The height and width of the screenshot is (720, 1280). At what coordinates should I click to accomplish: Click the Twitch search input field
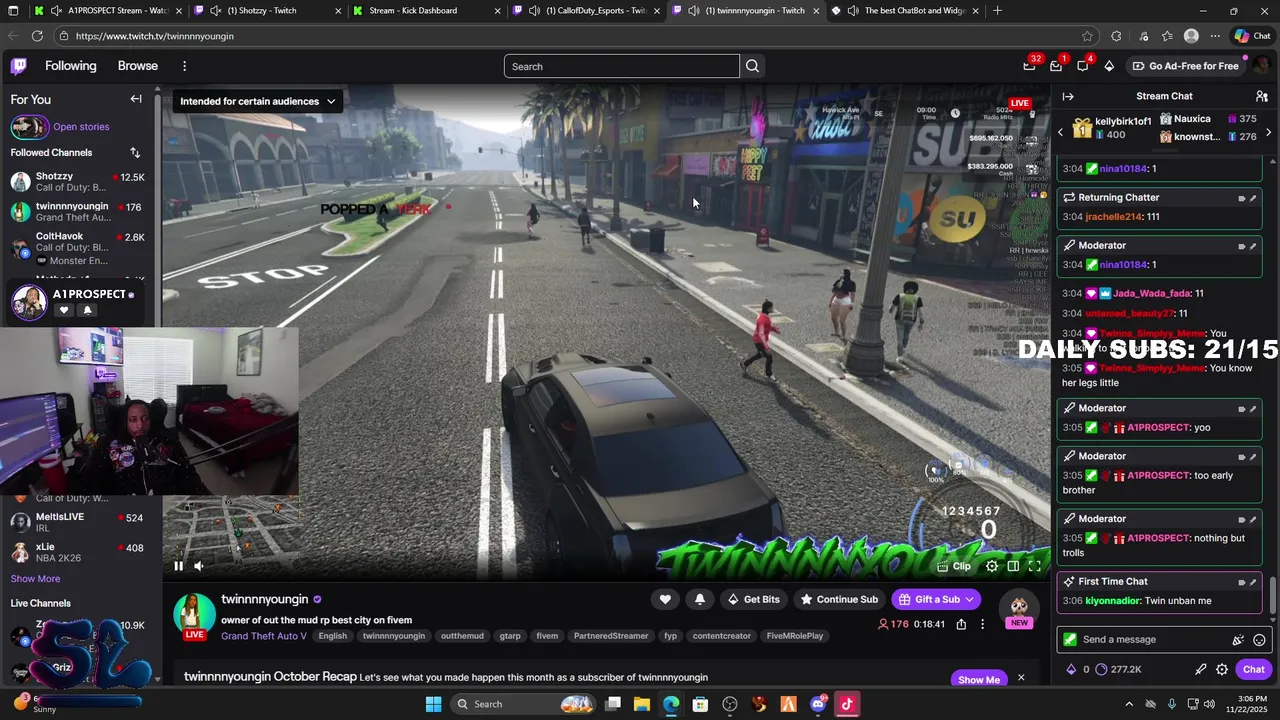coord(621,66)
